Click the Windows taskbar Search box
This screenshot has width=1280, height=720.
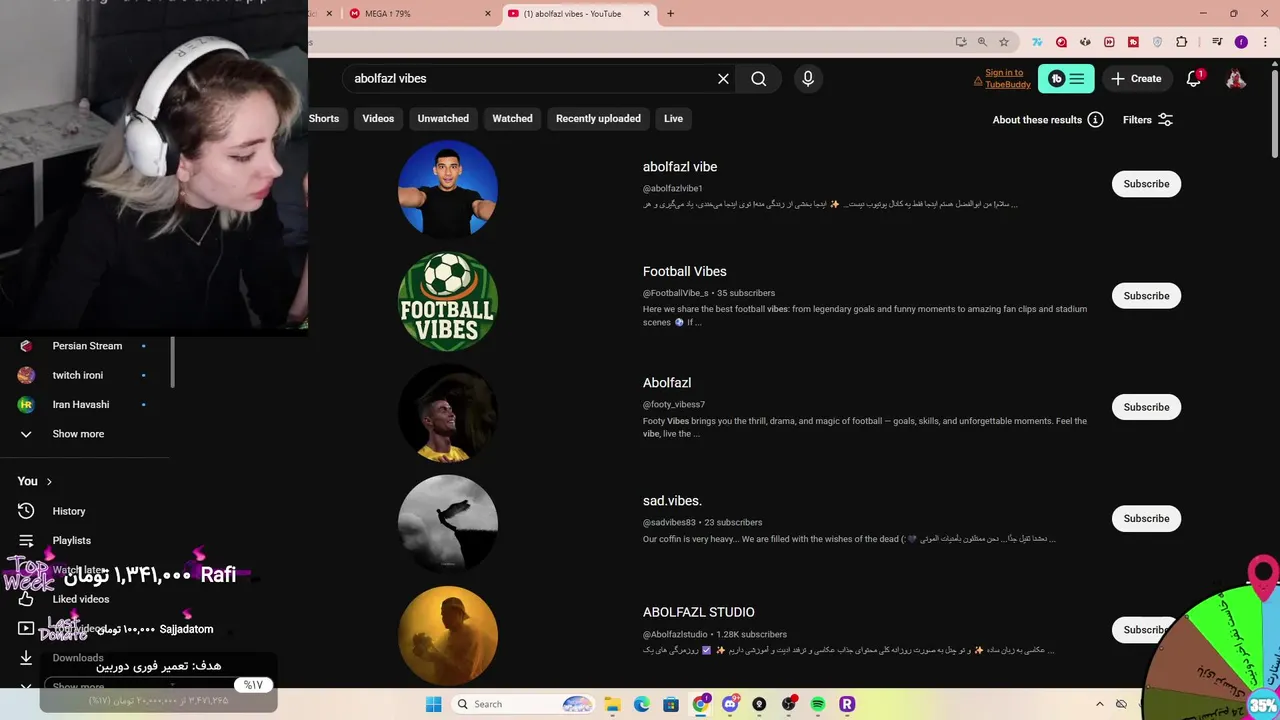tap(523, 704)
